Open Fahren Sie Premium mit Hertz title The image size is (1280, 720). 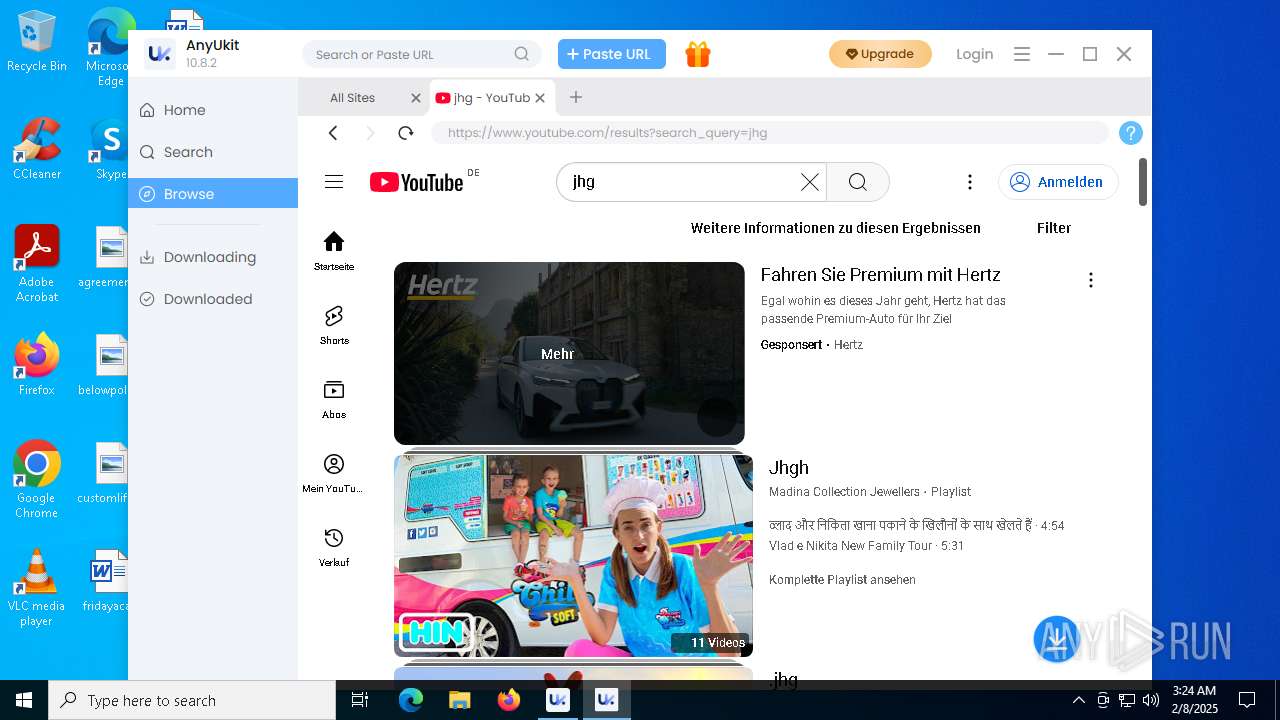tap(880, 275)
